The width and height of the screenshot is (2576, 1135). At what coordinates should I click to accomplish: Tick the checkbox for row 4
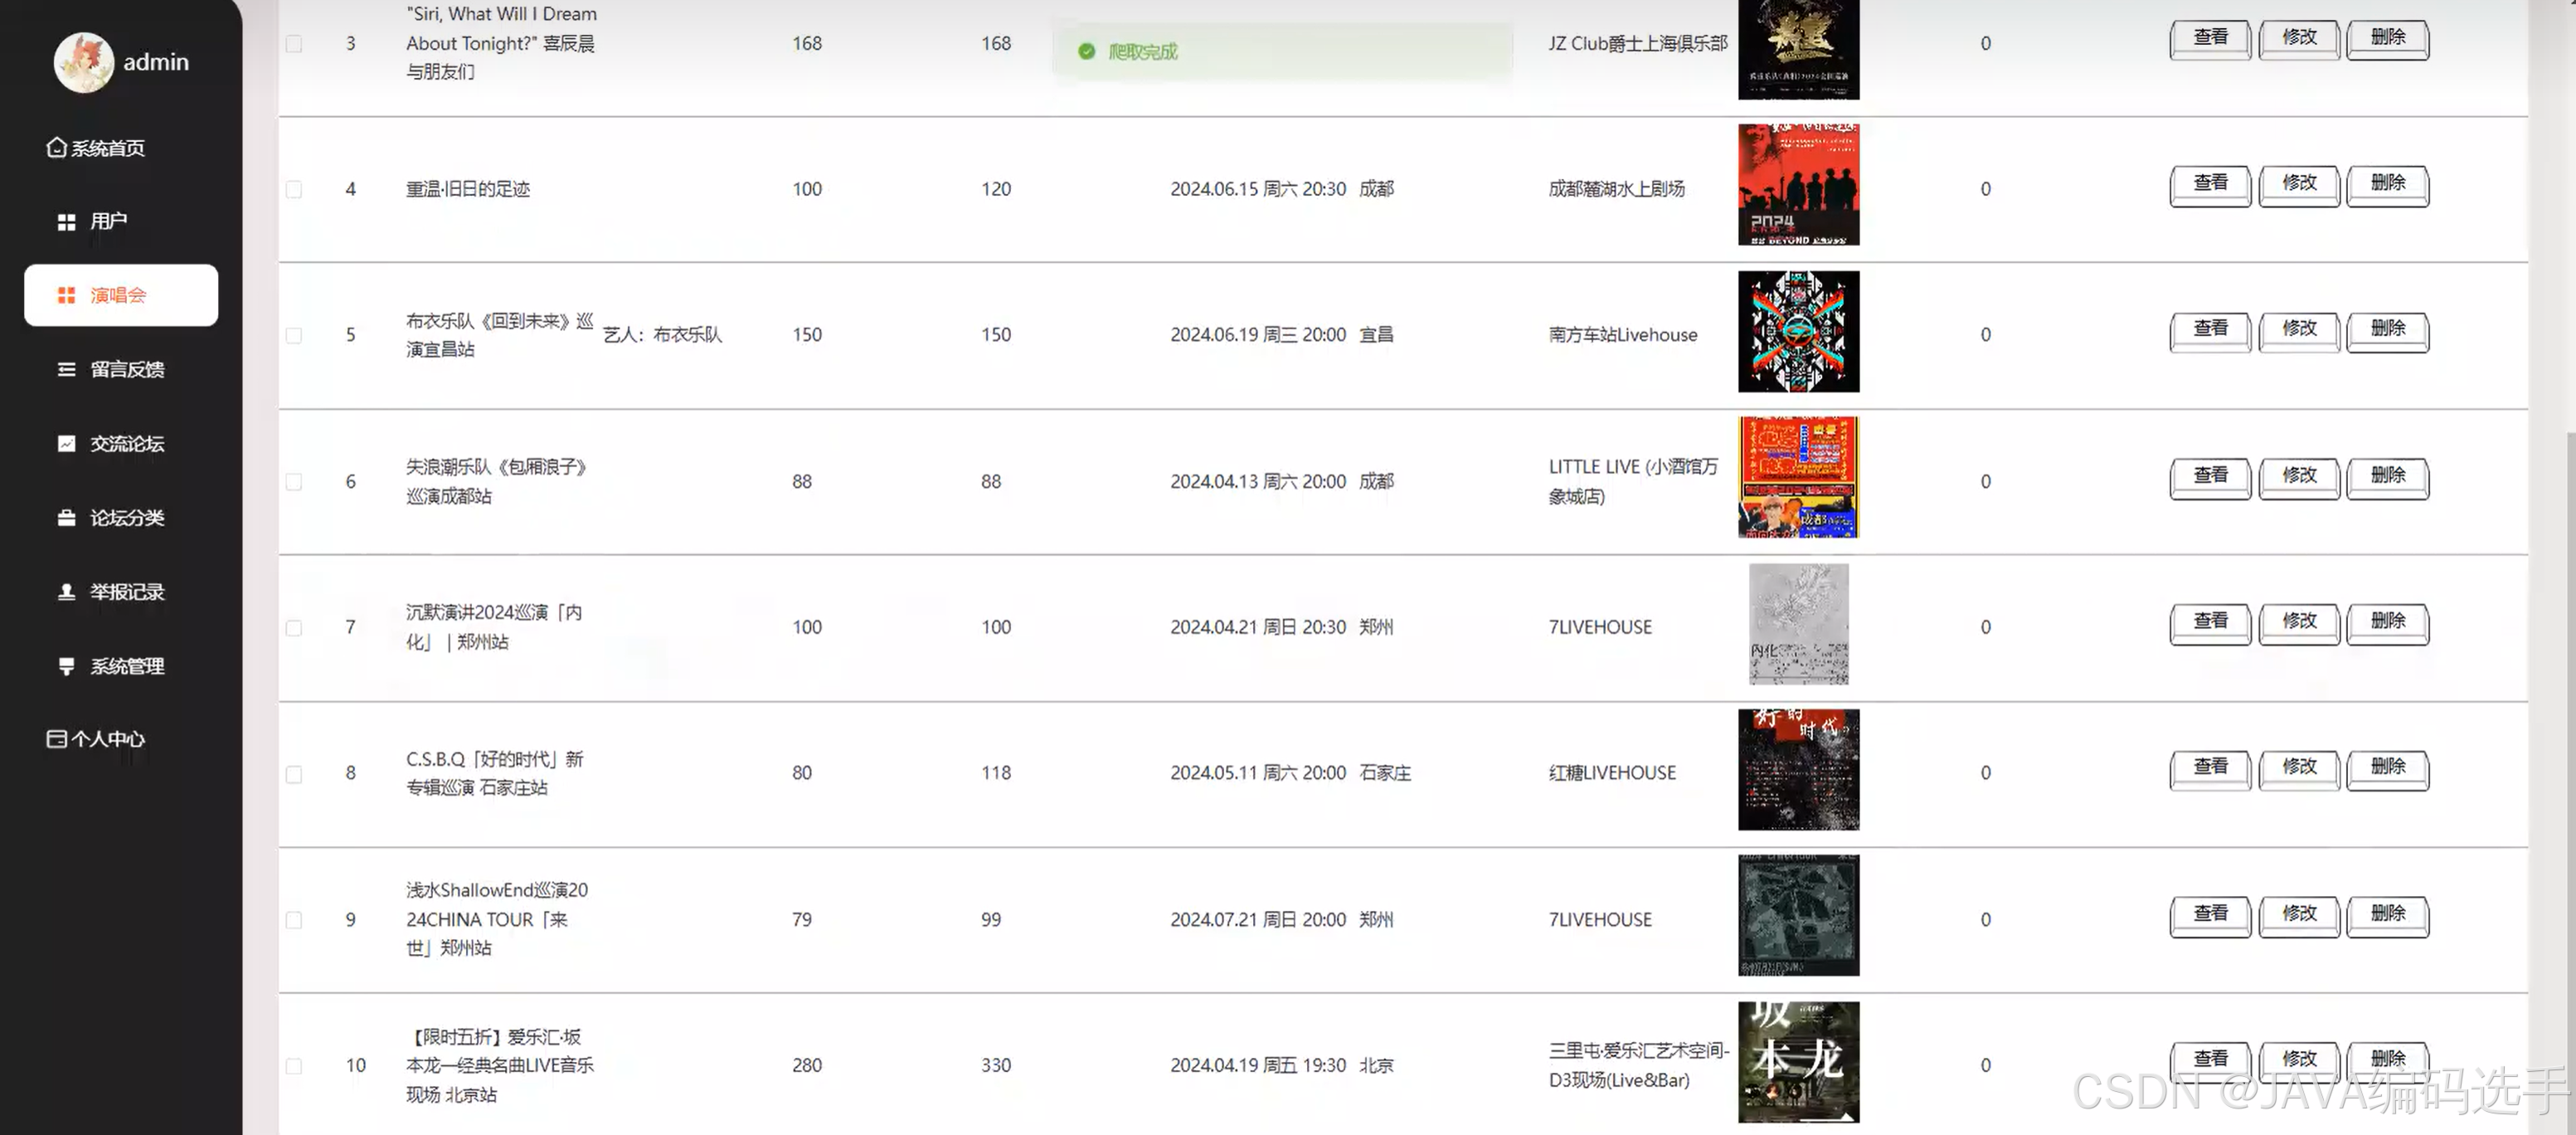coord(294,189)
